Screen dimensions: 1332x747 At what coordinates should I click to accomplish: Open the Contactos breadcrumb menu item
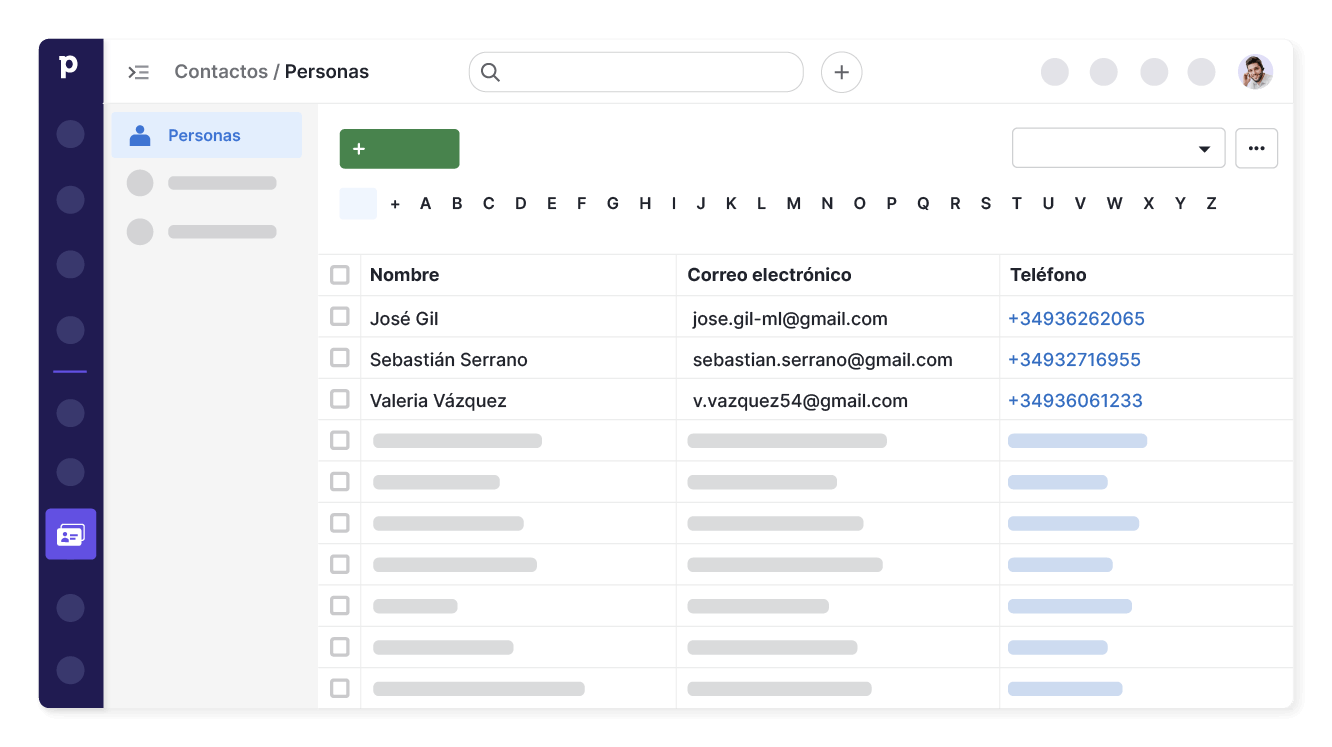(221, 71)
